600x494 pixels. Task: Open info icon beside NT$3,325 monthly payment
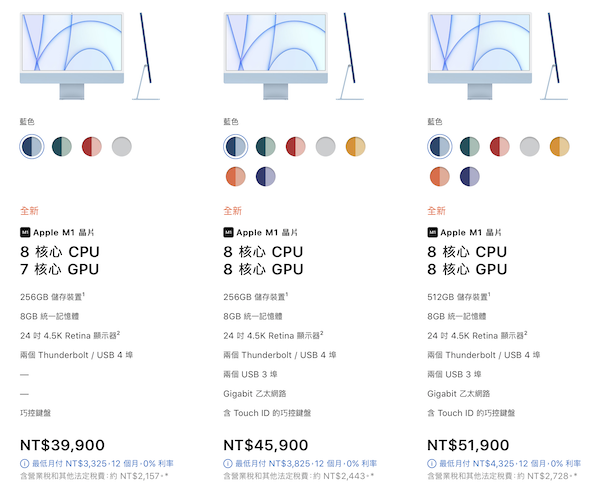[24, 464]
